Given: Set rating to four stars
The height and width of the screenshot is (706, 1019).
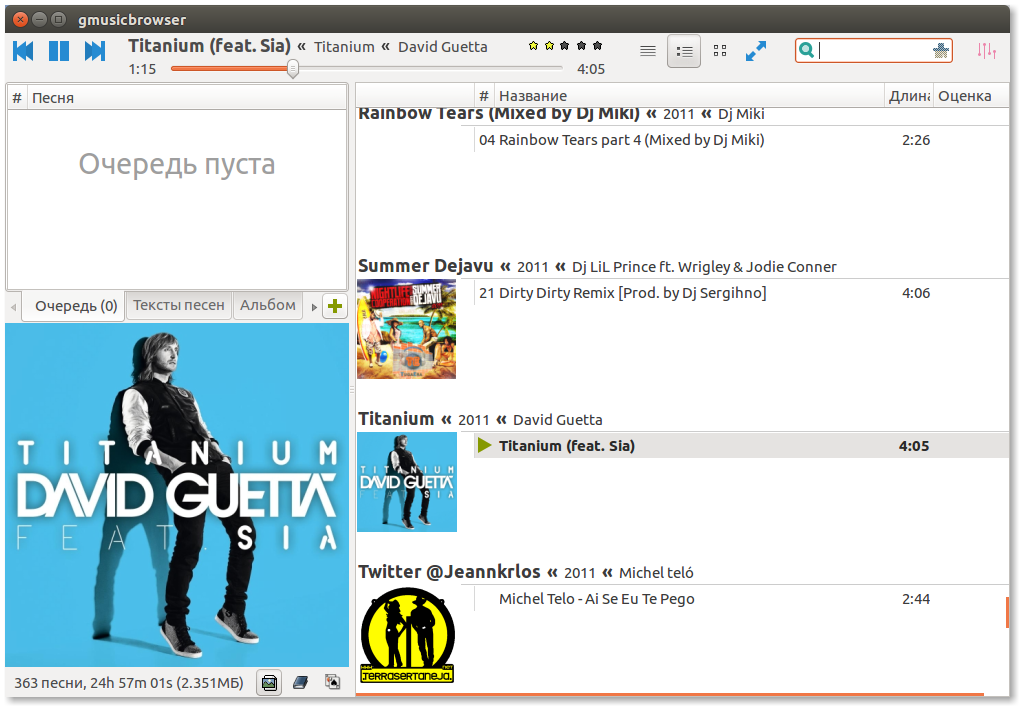Looking at the screenshot, I should click(x=582, y=46).
